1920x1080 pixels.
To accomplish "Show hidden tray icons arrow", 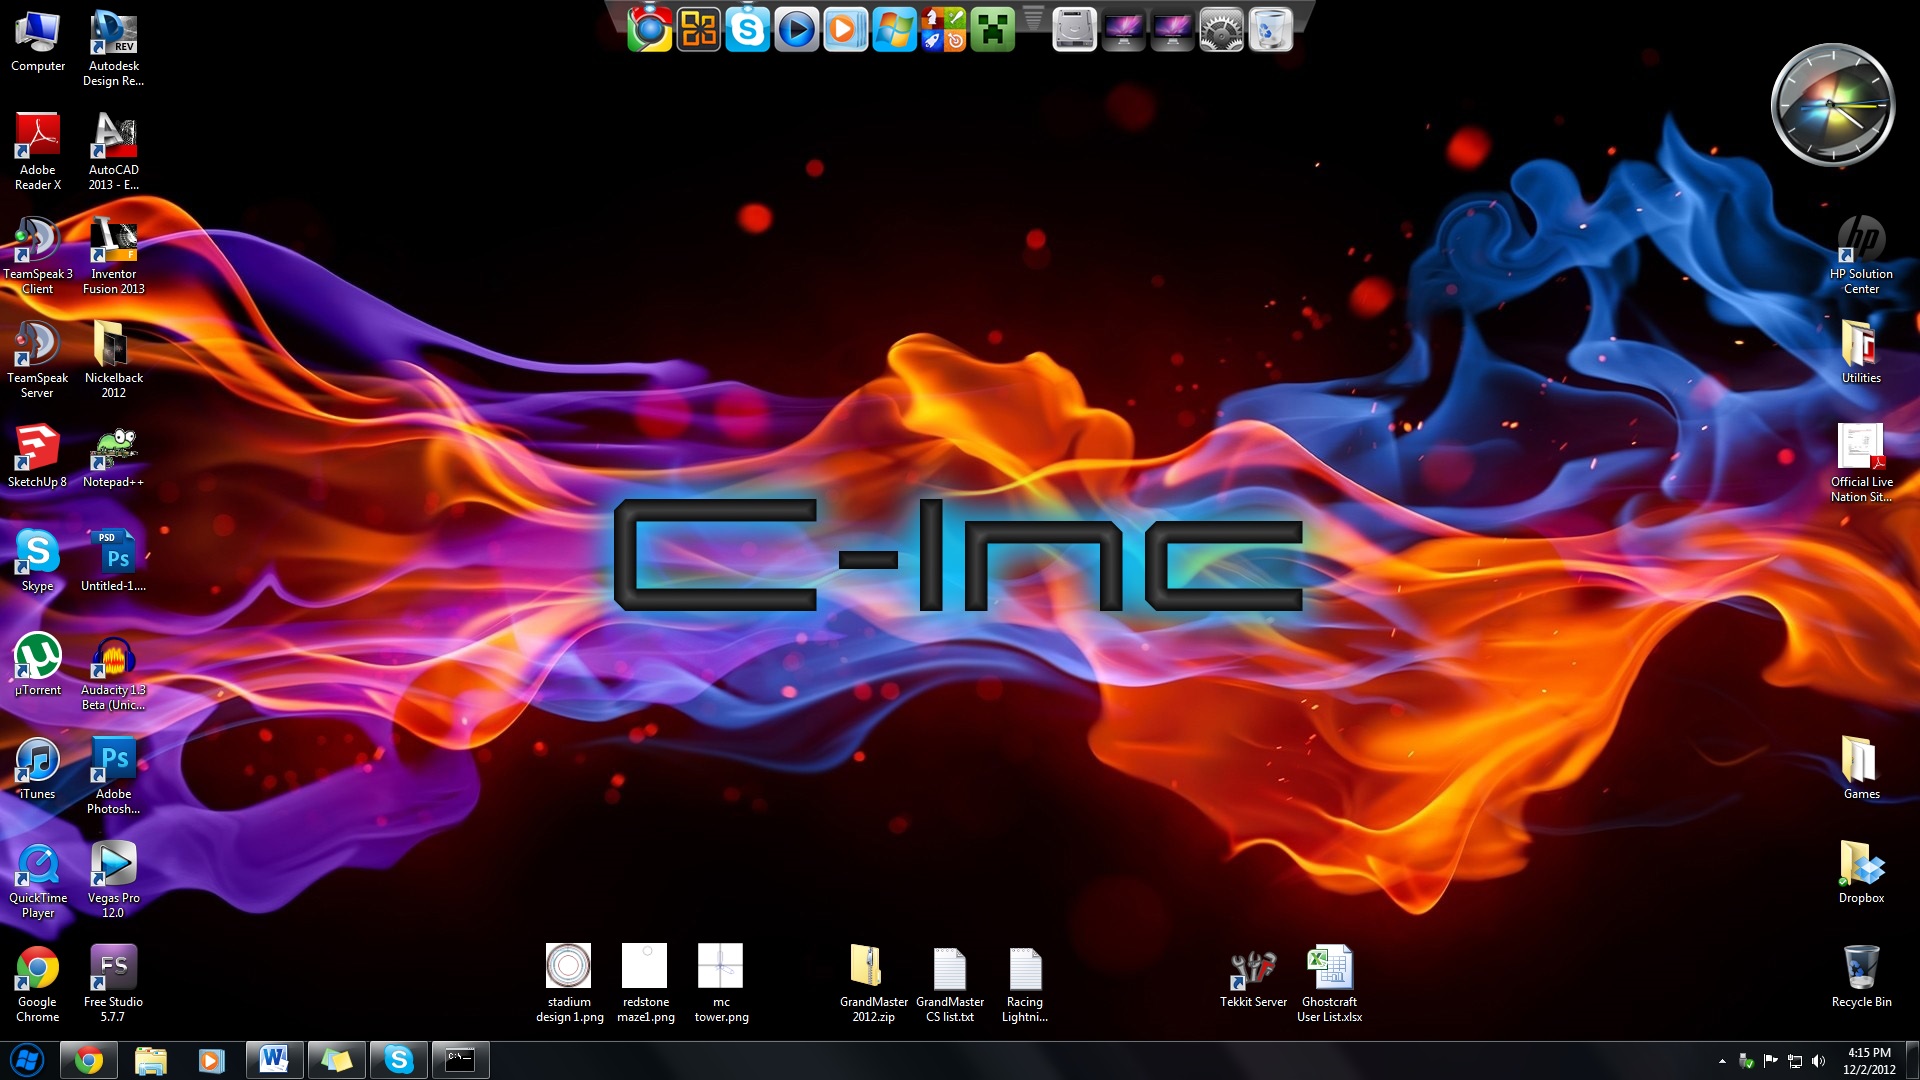I will click(x=1721, y=1061).
